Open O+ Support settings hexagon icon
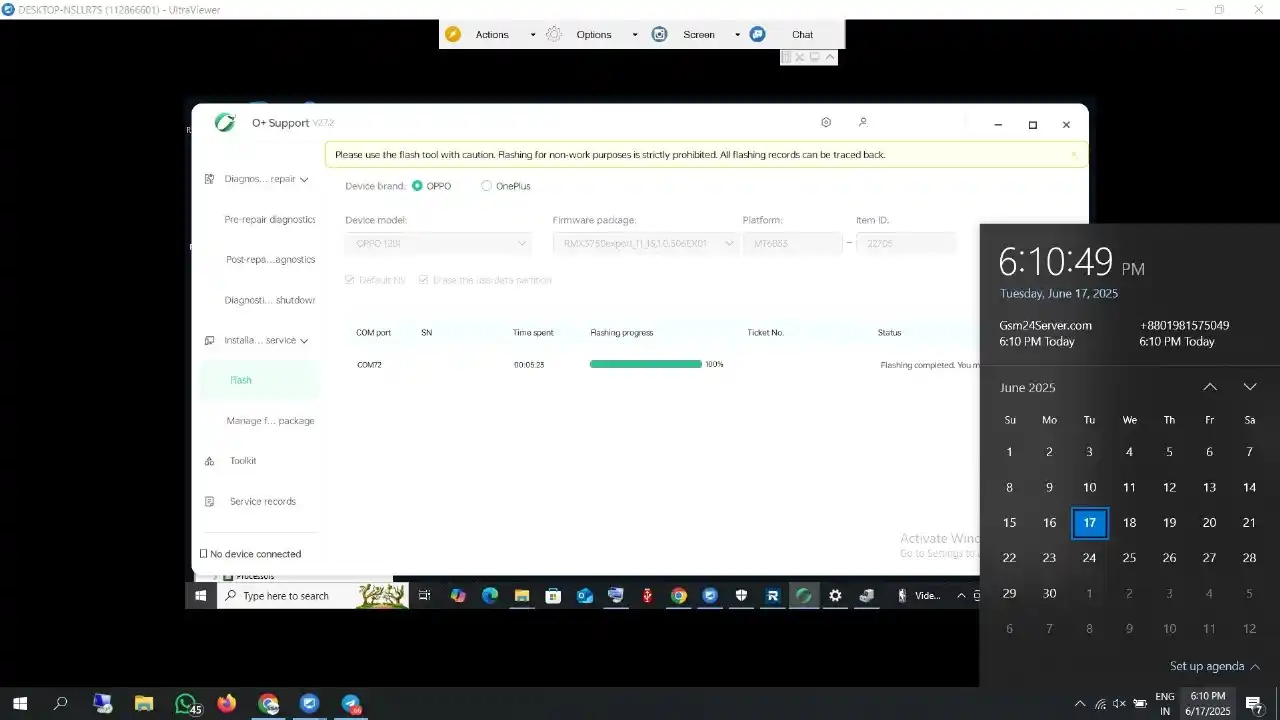Screen dimensions: 1280x720 826,122
